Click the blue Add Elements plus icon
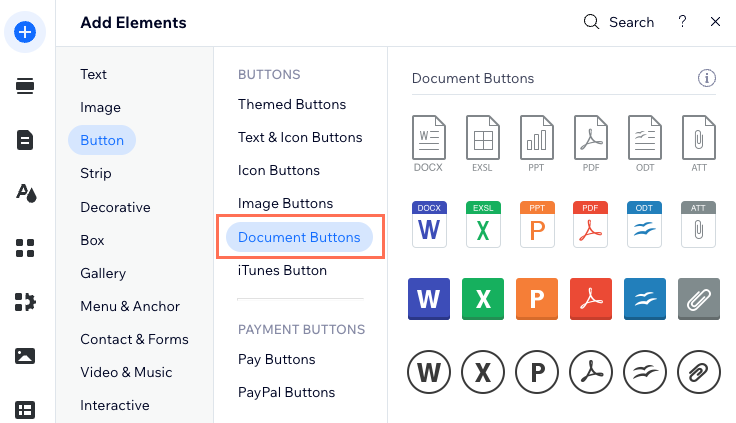Image resolution: width=736 pixels, height=423 pixels. click(x=25, y=32)
